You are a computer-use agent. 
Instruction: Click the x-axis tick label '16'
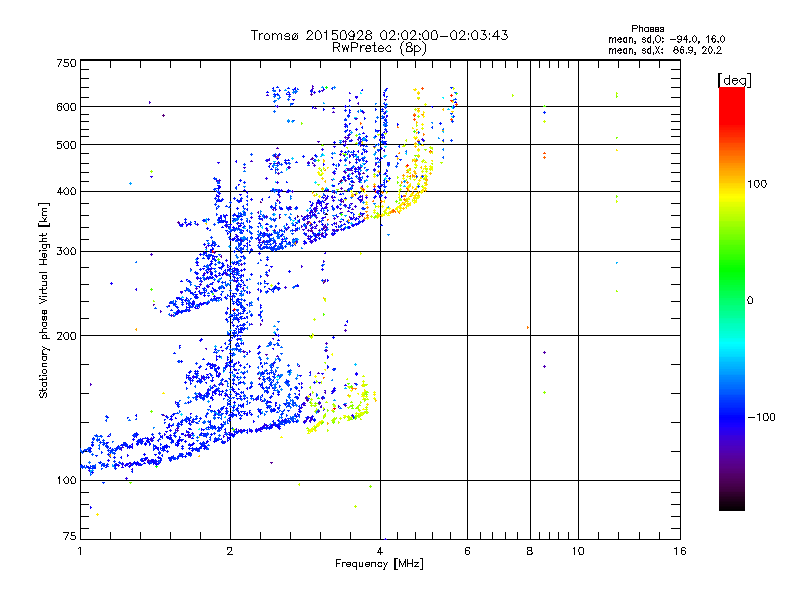680,551
